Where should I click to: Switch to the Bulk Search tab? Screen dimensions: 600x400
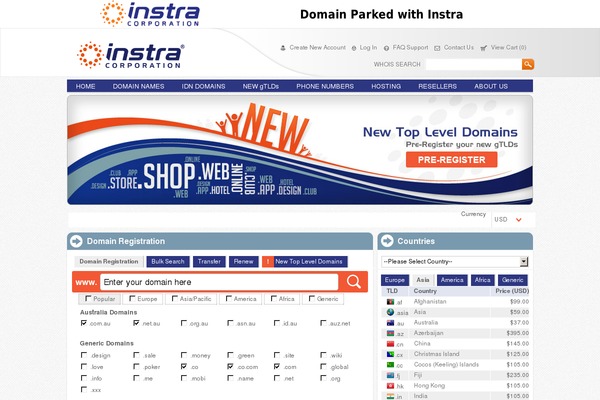(168, 262)
